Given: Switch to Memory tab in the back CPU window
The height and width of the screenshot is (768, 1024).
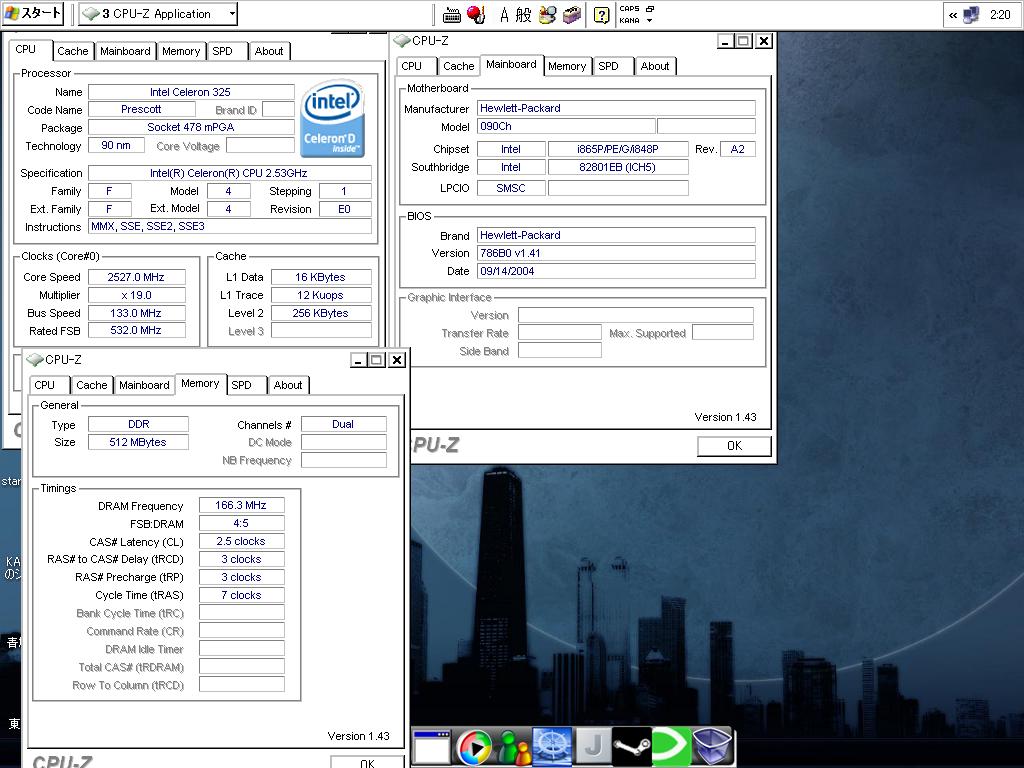Looking at the screenshot, I should (x=181, y=51).
